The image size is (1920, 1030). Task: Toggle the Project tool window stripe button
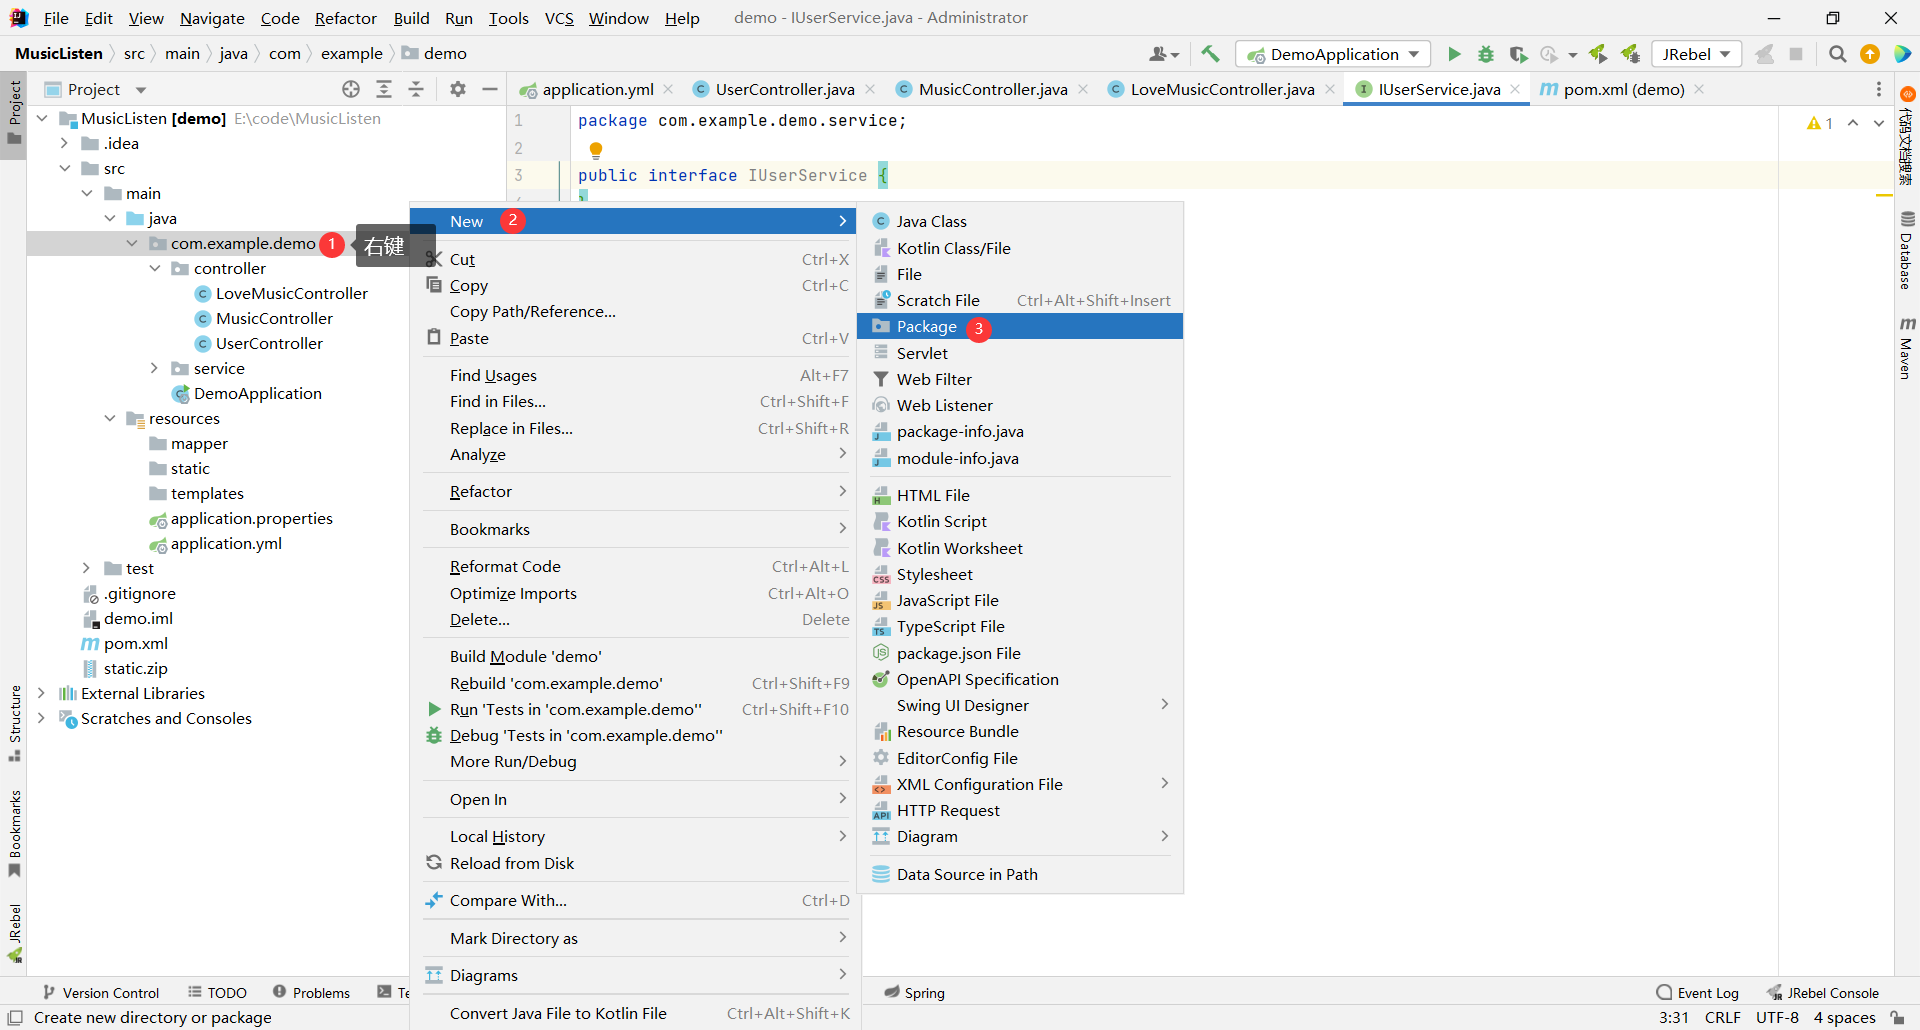point(14,112)
